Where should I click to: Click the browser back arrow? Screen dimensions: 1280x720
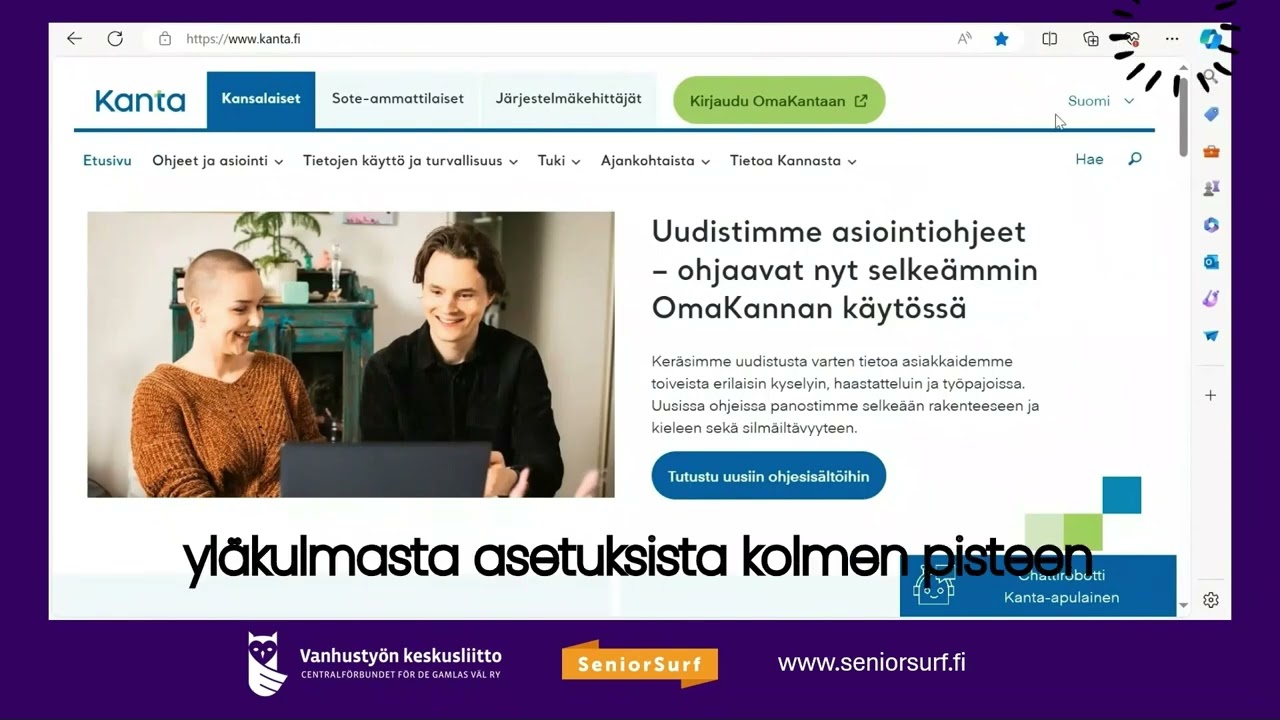click(x=74, y=39)
